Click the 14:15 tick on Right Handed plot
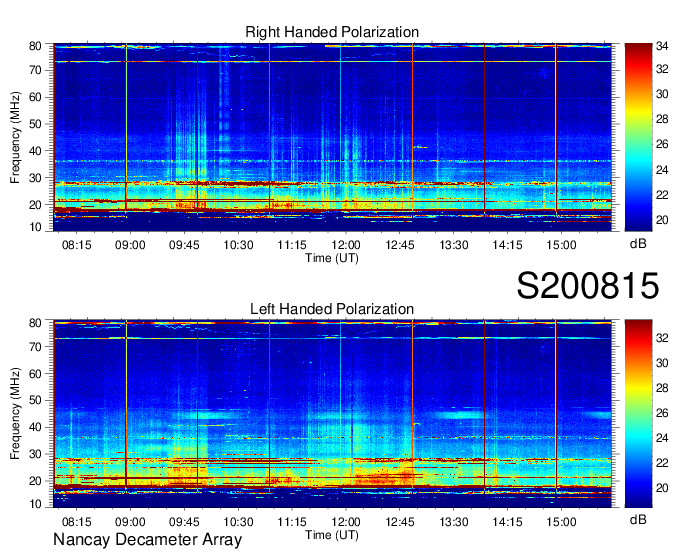Viewport: 680px width, 552px height. tap(507, 245)
